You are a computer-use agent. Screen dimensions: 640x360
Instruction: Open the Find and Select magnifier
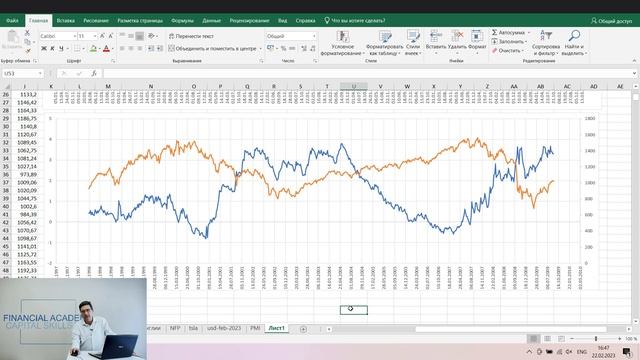(x=574, y=36)
